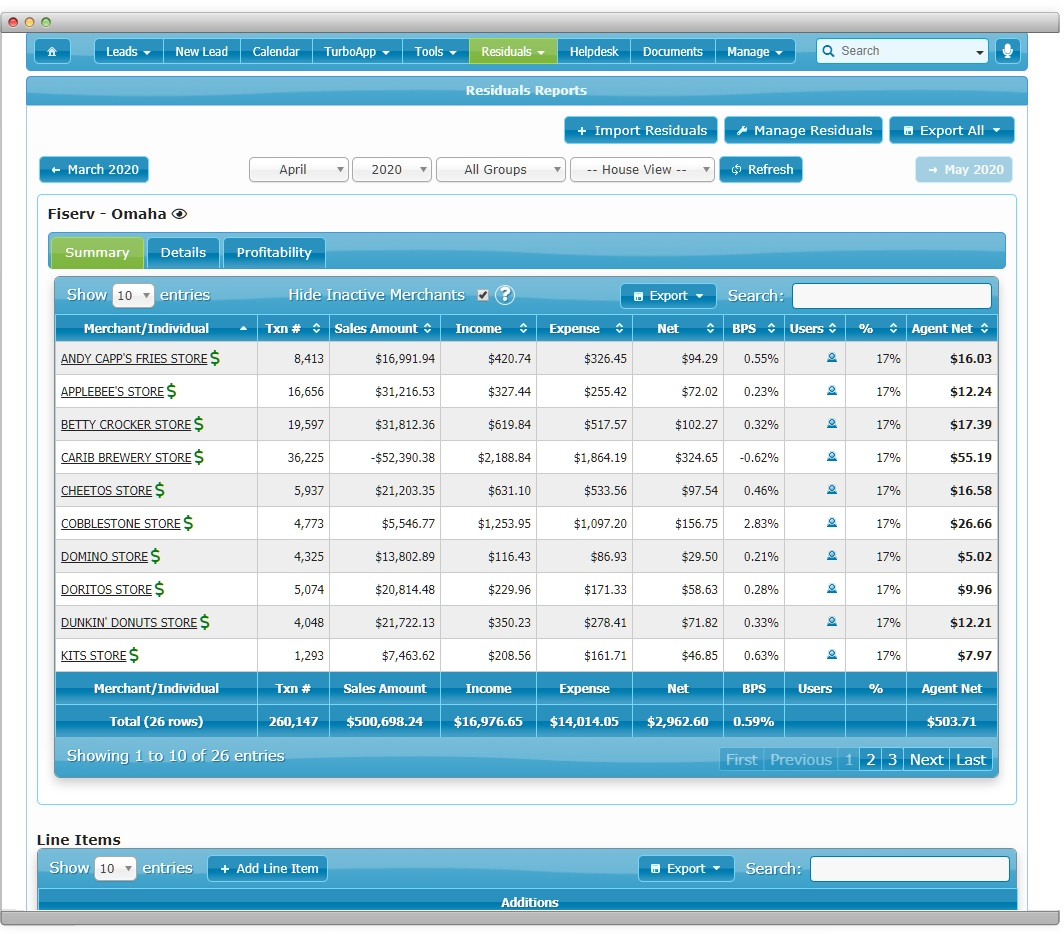Open the help question mark icon
The width and height of the screenshot is (1064, 934).
click(x=506, y=295)
